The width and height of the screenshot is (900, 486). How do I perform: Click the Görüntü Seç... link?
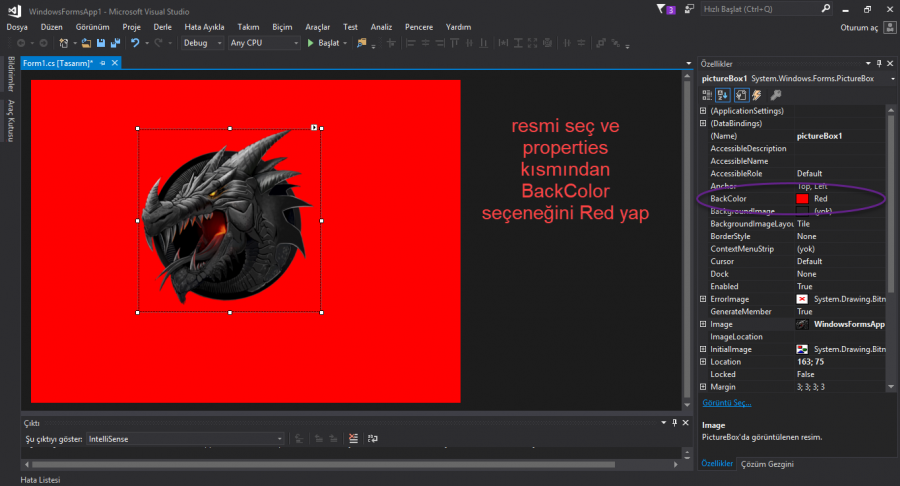[x=727, y=403]
